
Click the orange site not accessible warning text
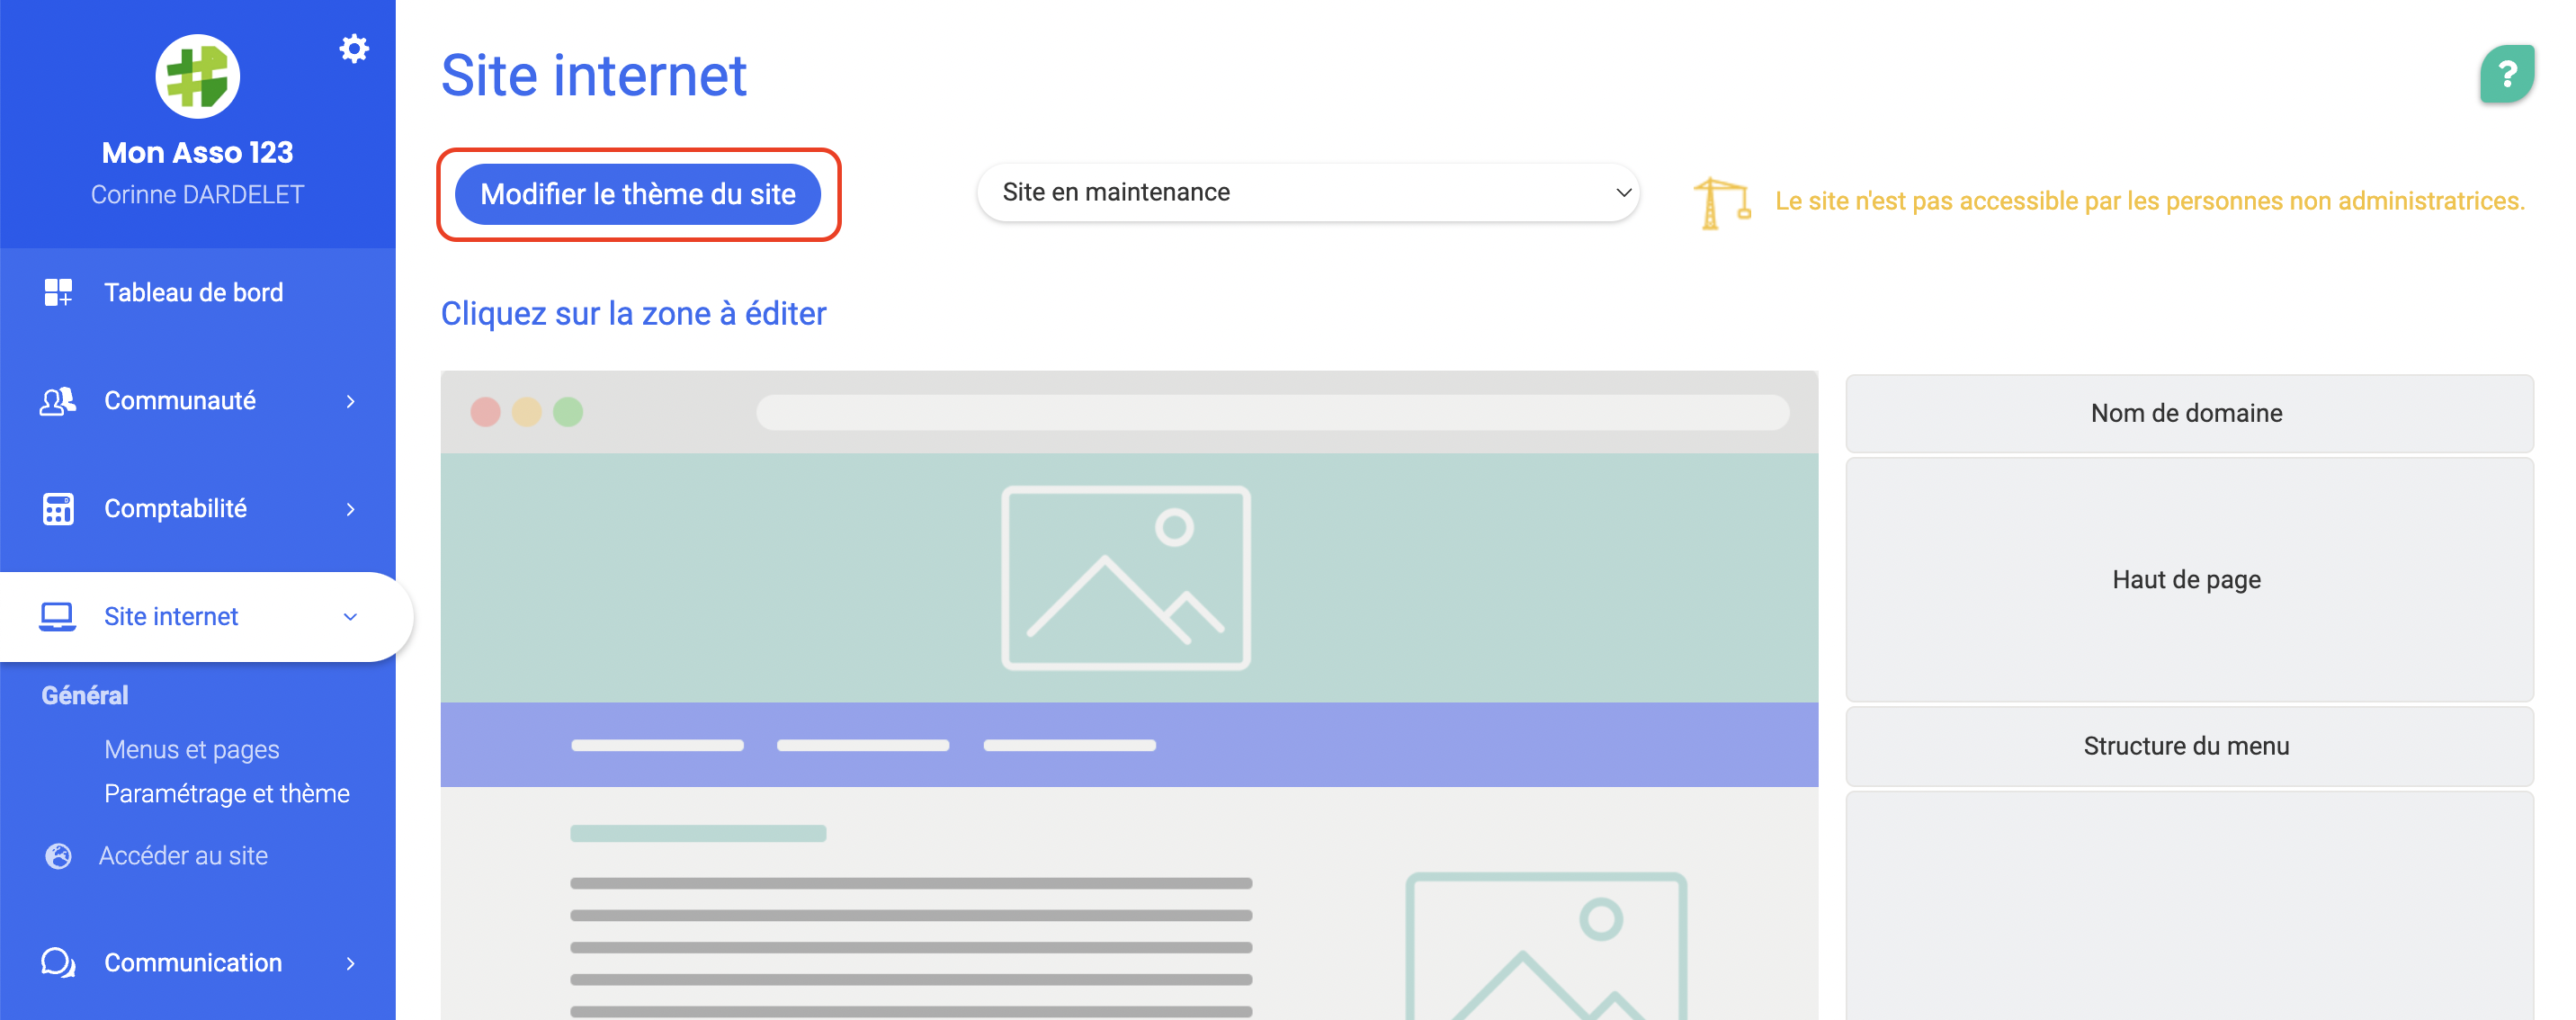click(x=2150, y=201)
